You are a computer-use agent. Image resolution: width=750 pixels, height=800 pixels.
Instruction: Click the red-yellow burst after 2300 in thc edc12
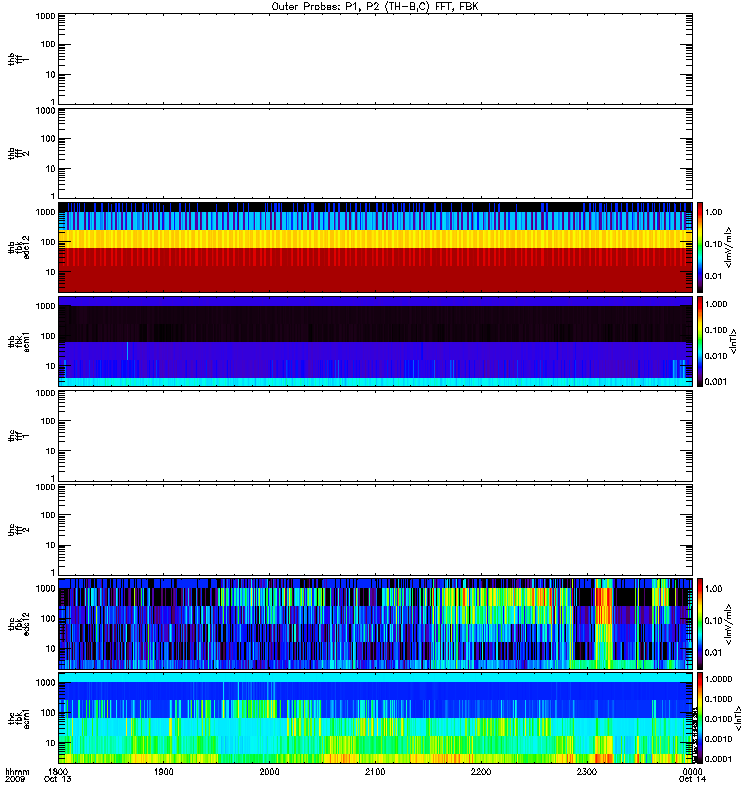point(604,625)
